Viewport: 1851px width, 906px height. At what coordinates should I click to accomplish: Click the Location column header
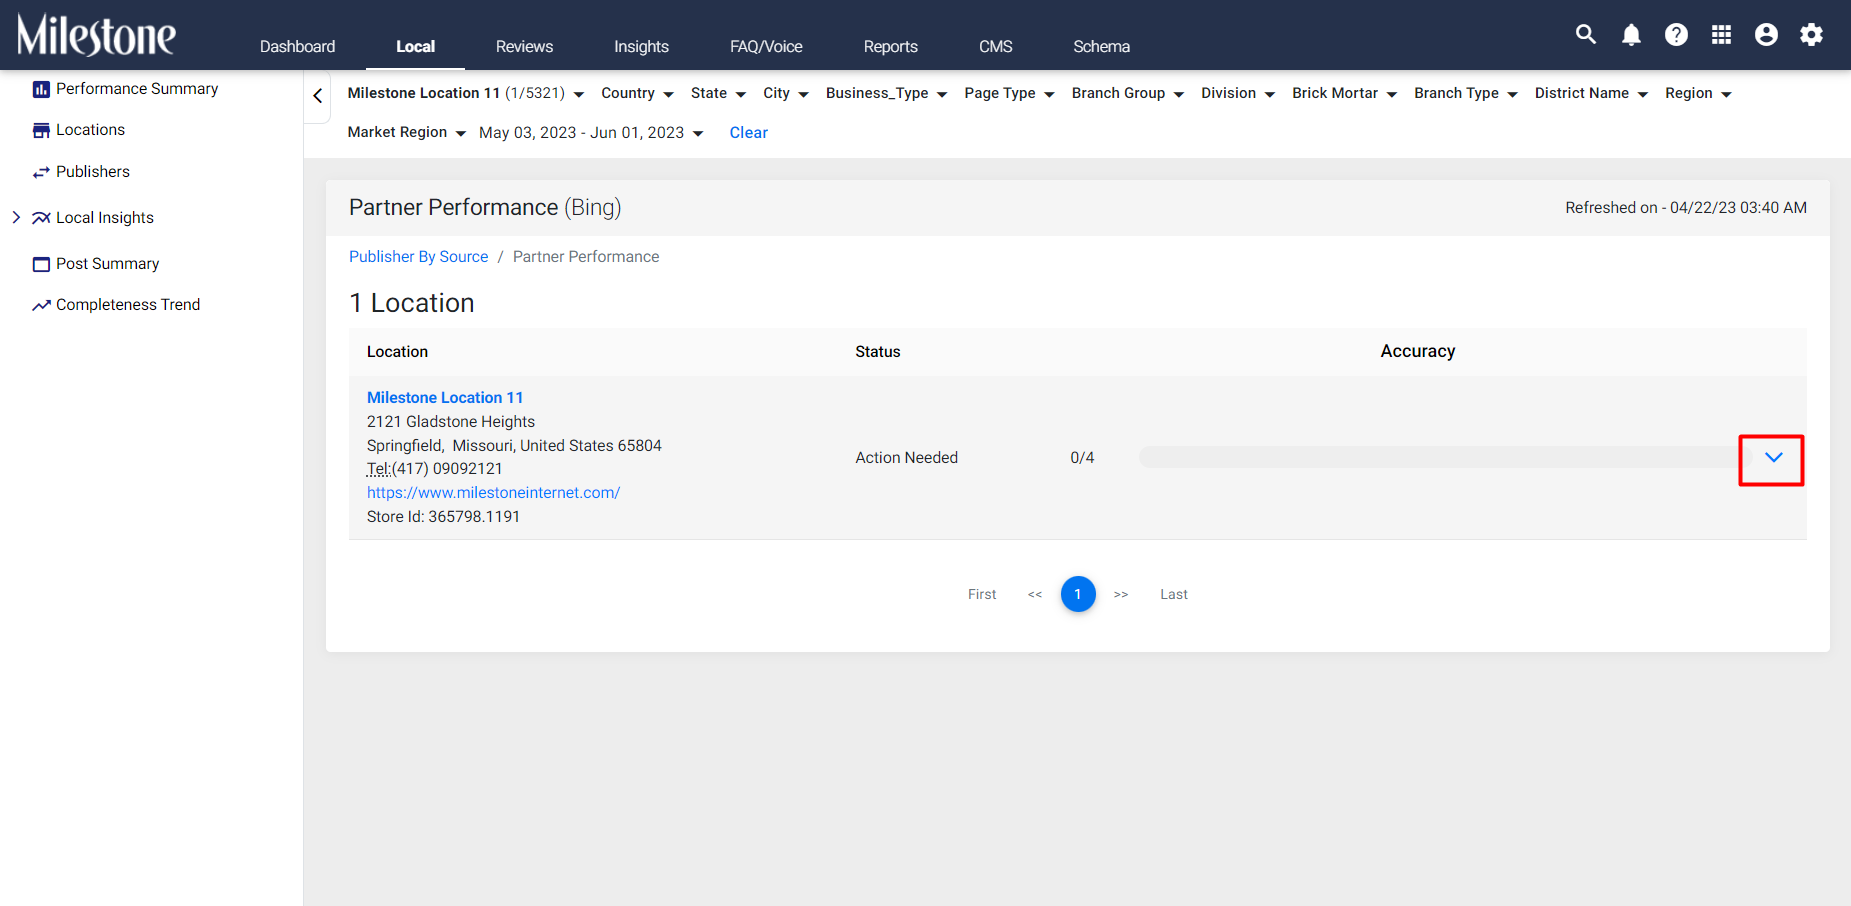point(397,352)
